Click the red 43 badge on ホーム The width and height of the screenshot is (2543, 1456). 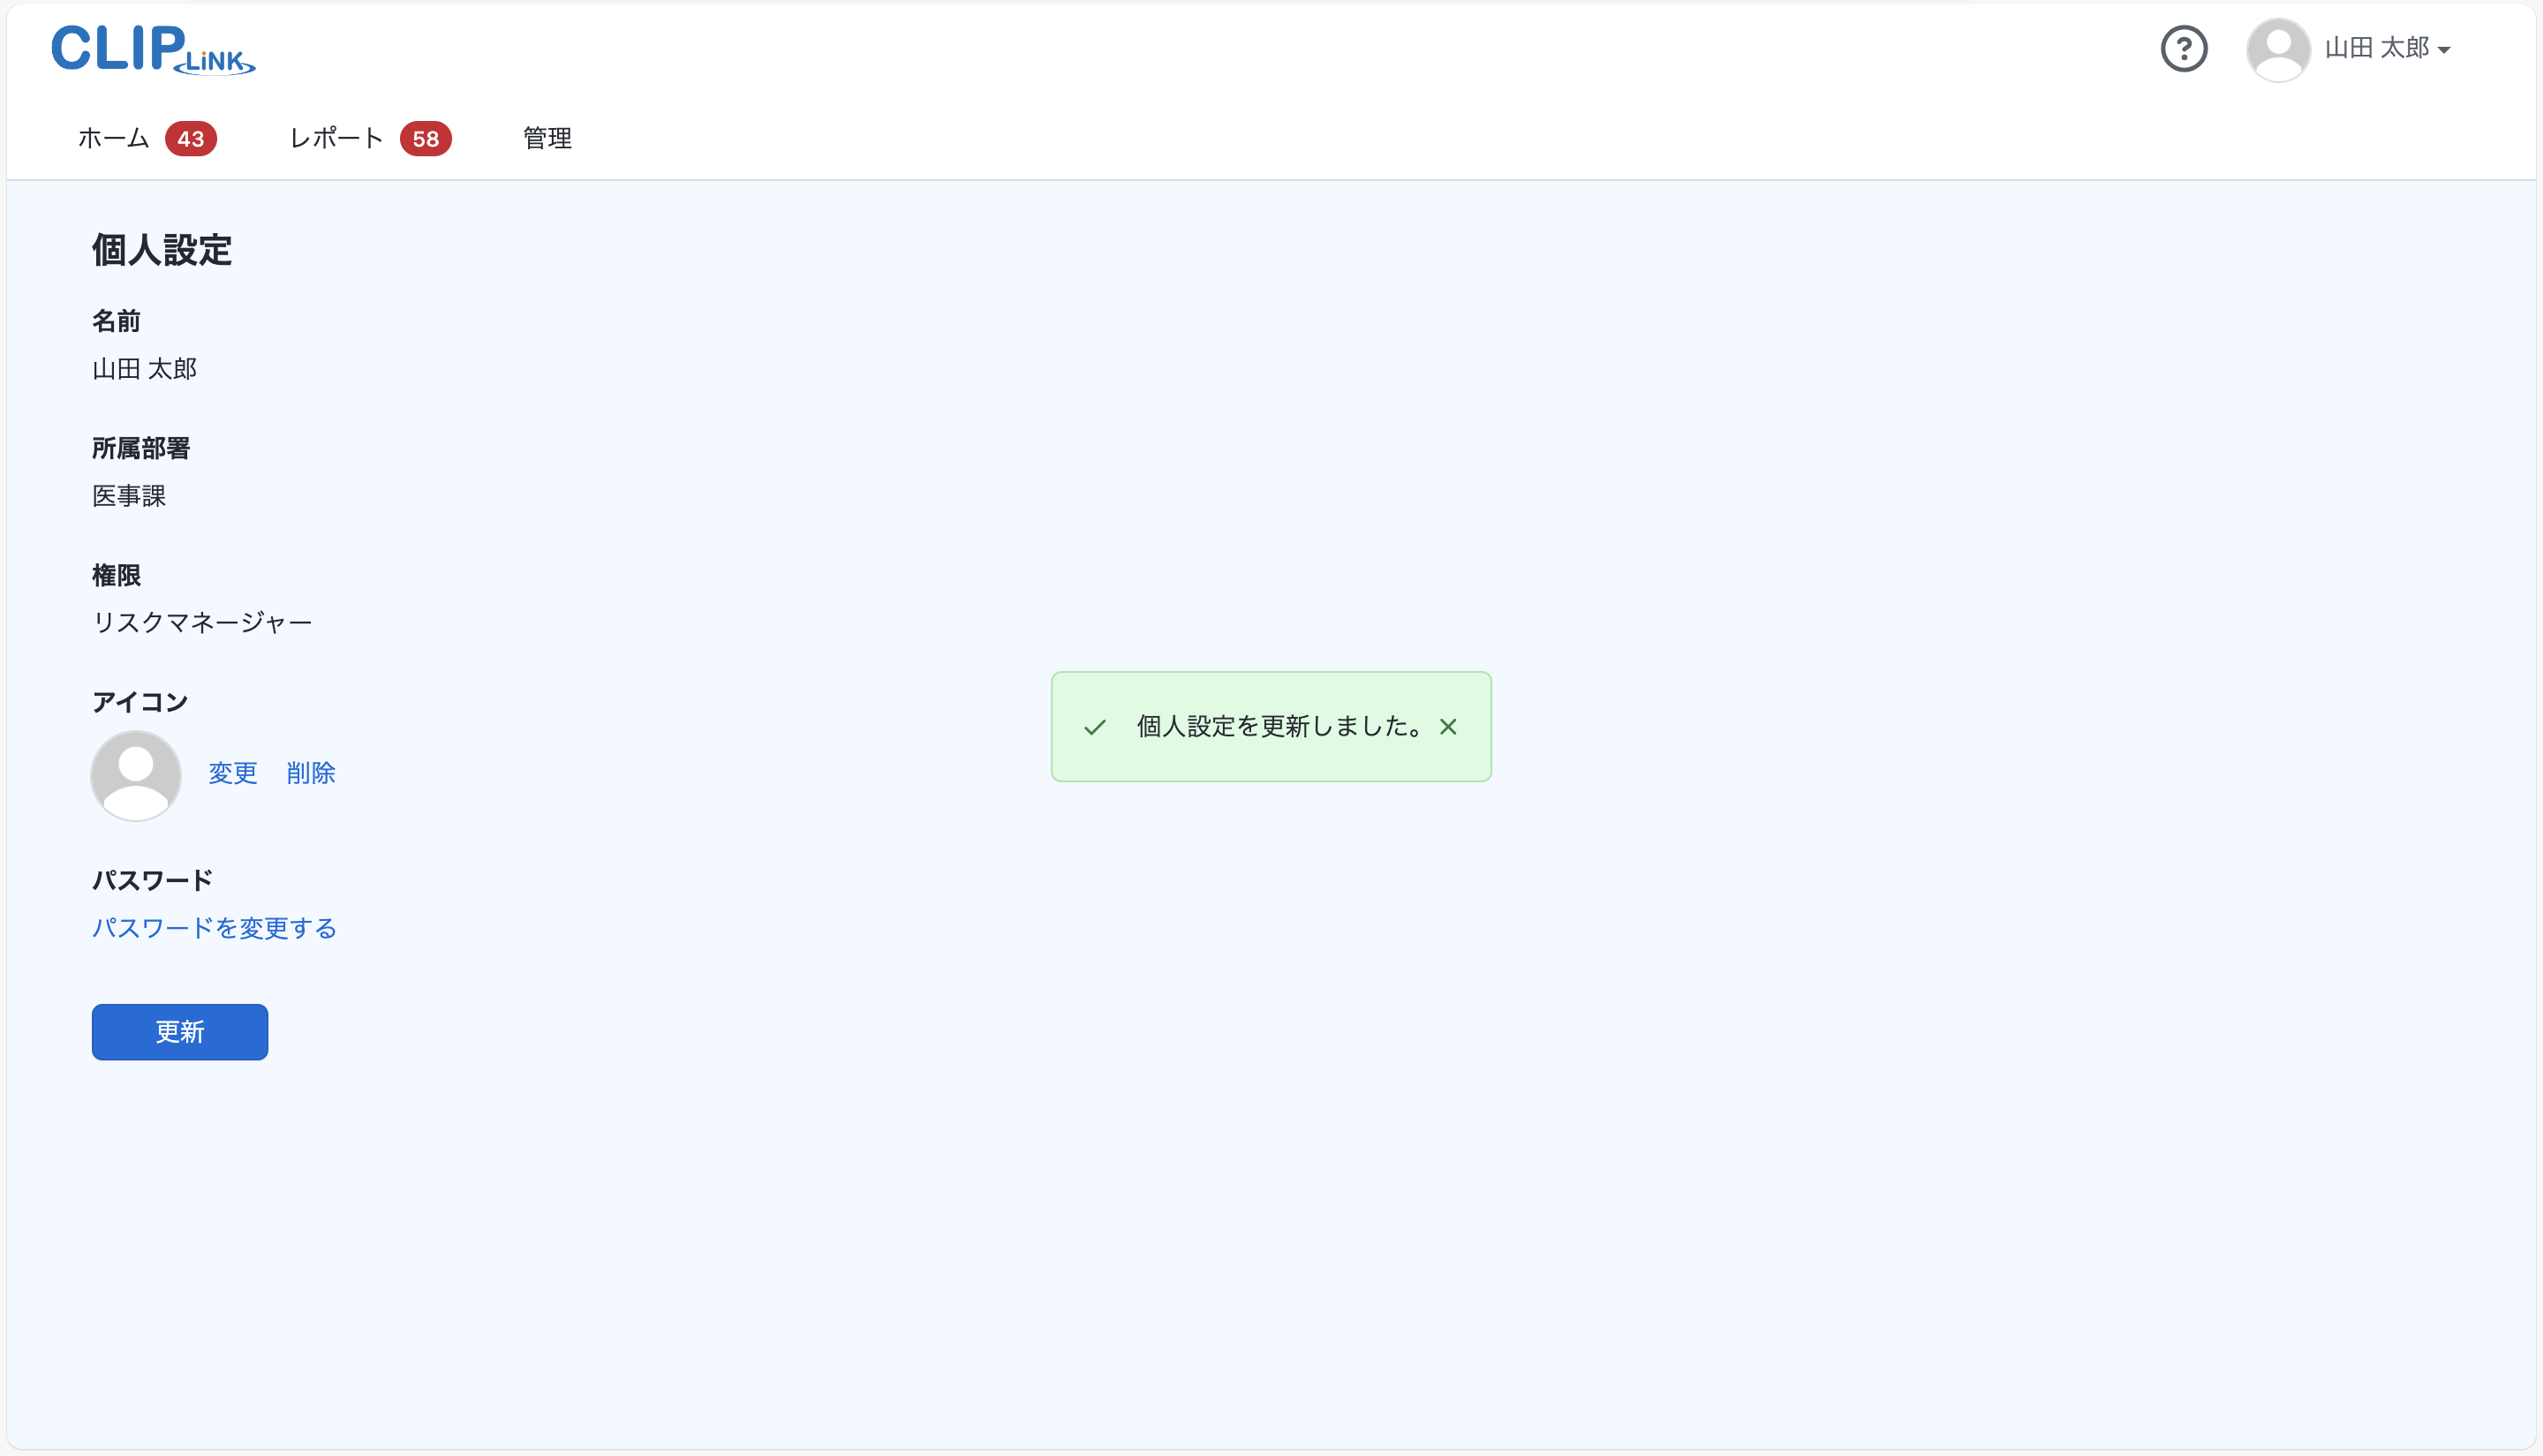[191, 139]
